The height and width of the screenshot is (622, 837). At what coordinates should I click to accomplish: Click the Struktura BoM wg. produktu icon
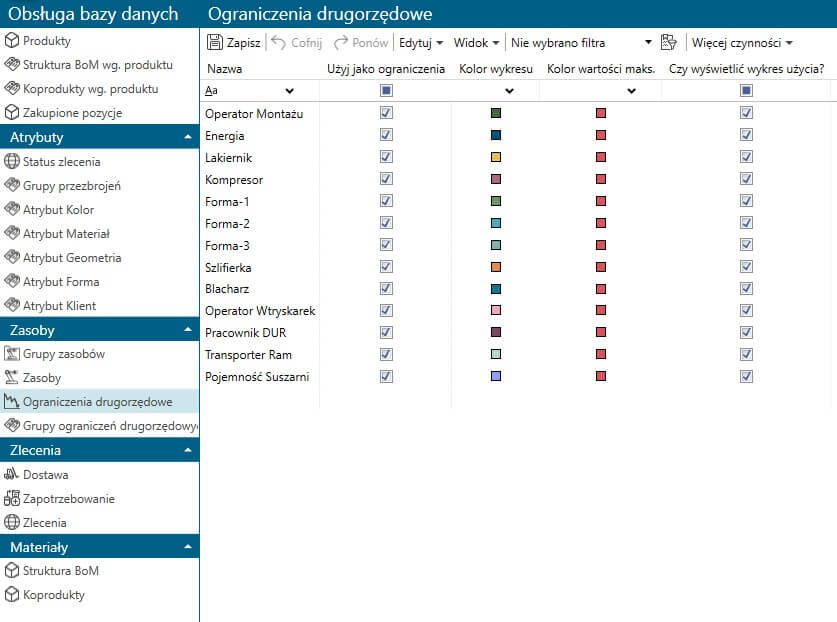point(12,65)
